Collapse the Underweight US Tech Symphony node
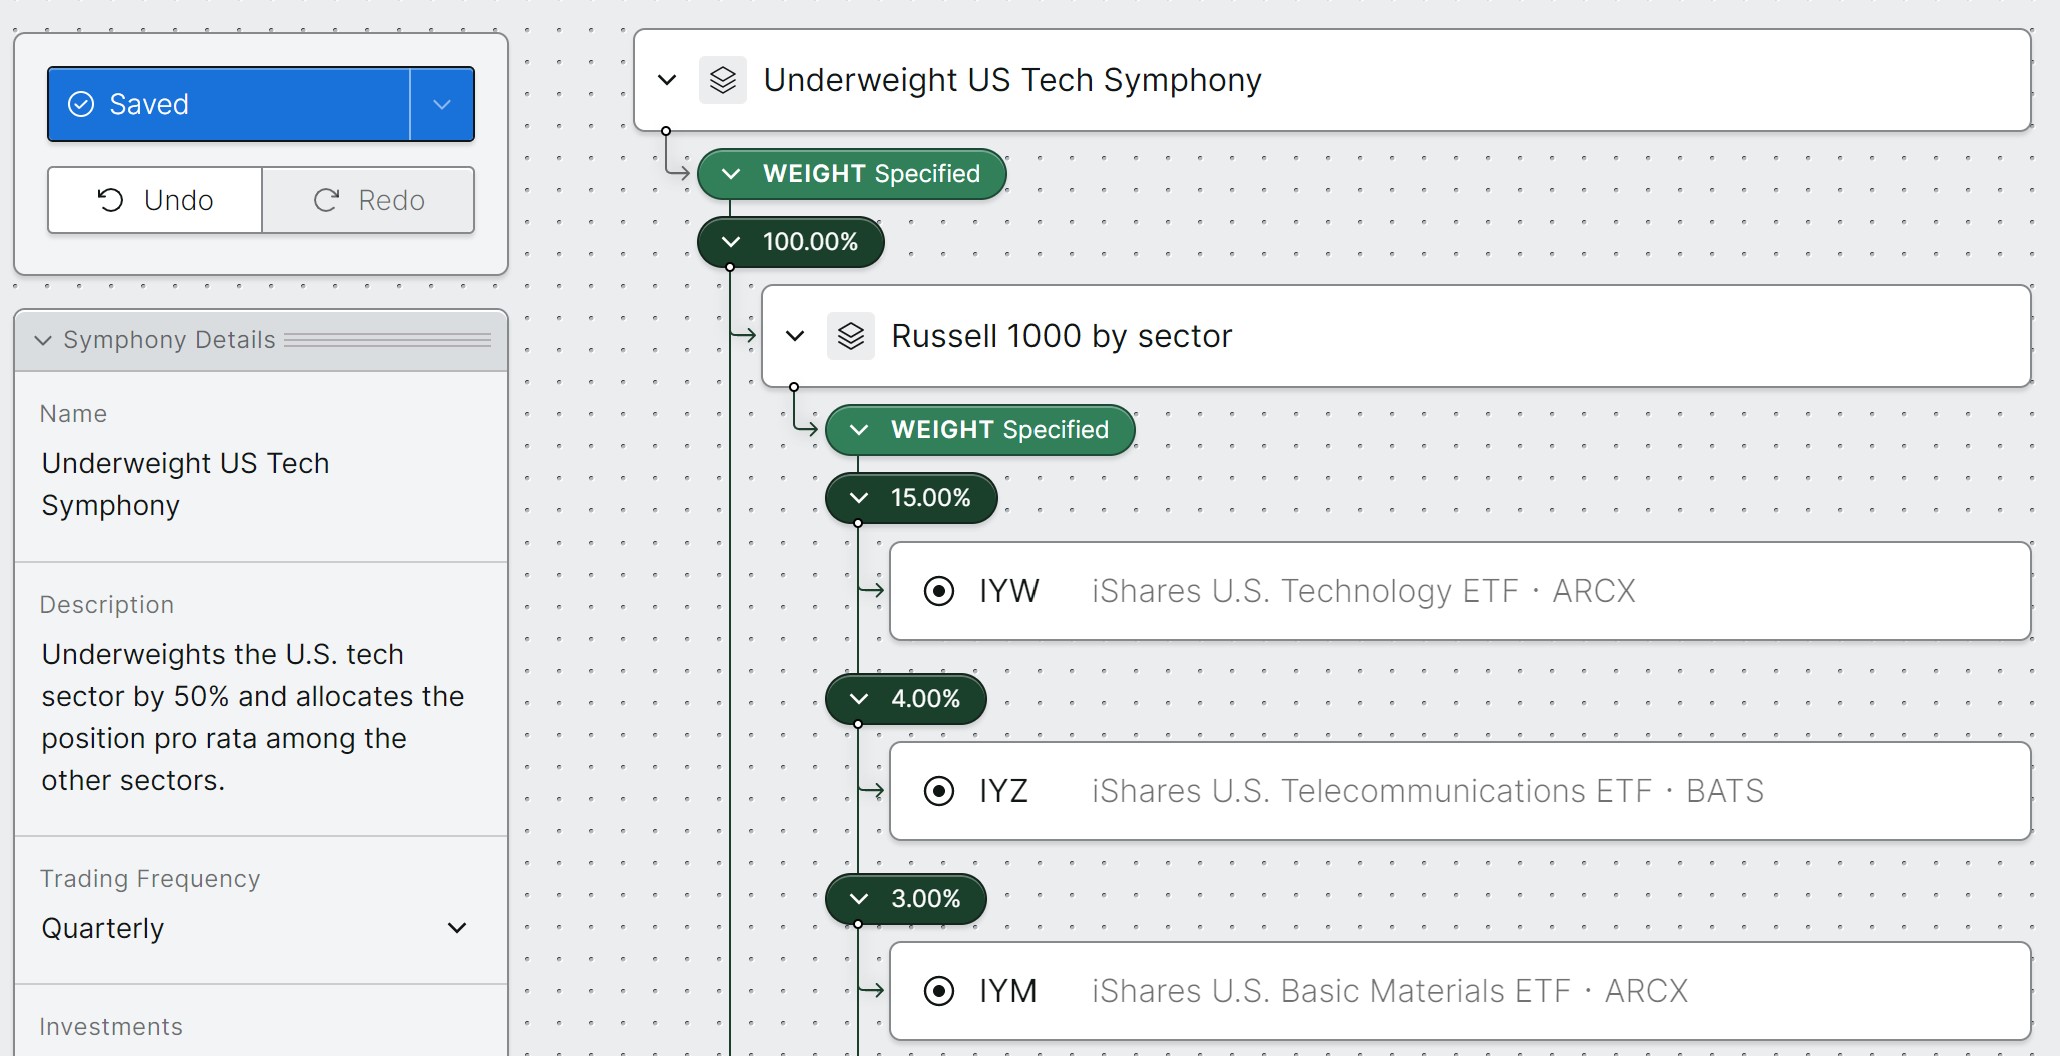This screenshot has height=1056, width=2060. pyautogui.click(x=667, y=80)
